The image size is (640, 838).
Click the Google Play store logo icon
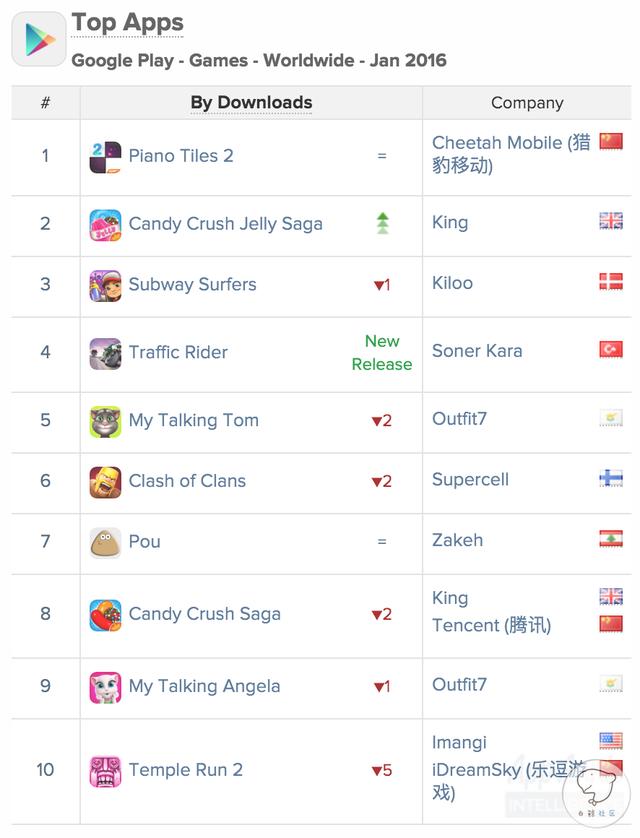(x=39, y=40)
